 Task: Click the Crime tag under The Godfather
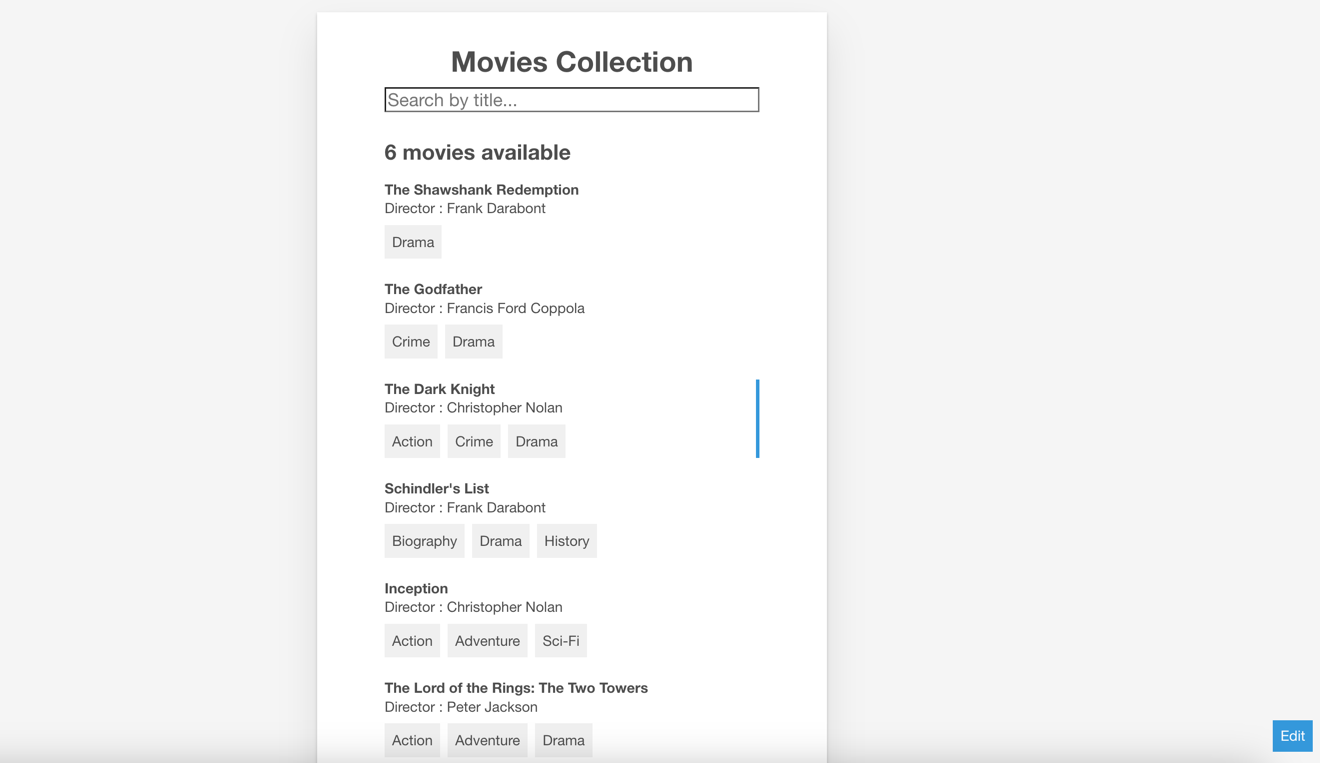[x=411, y=342]
